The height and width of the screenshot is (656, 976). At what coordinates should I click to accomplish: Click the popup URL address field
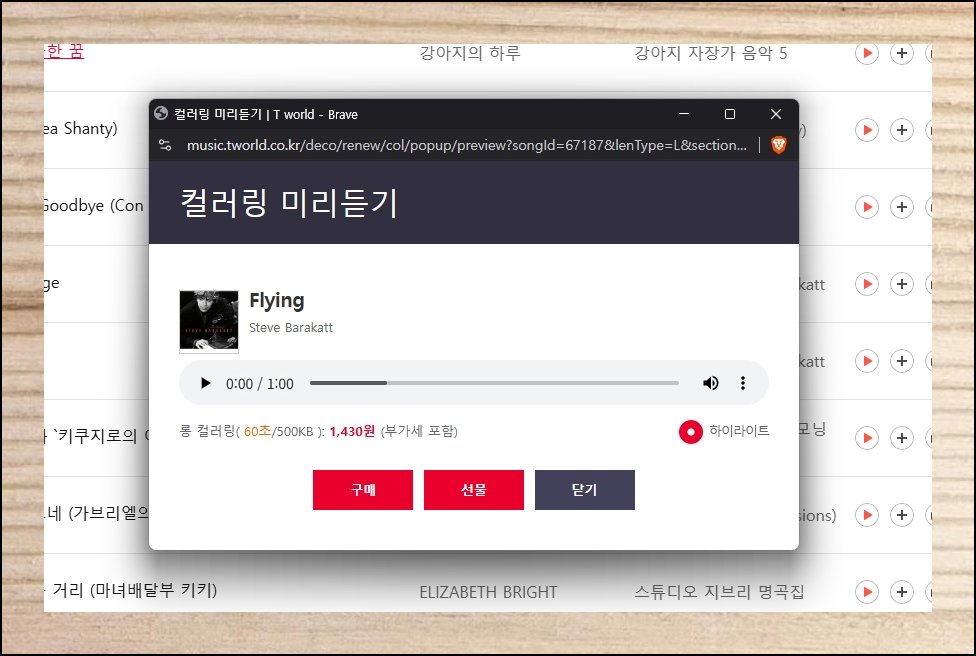click(467, 145)
